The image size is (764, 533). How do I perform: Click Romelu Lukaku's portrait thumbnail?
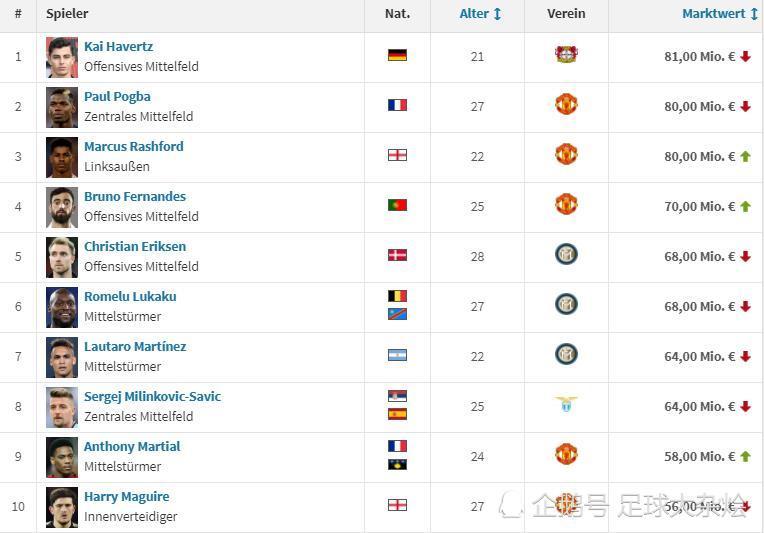pyautogui.click(x=62, y=307)
